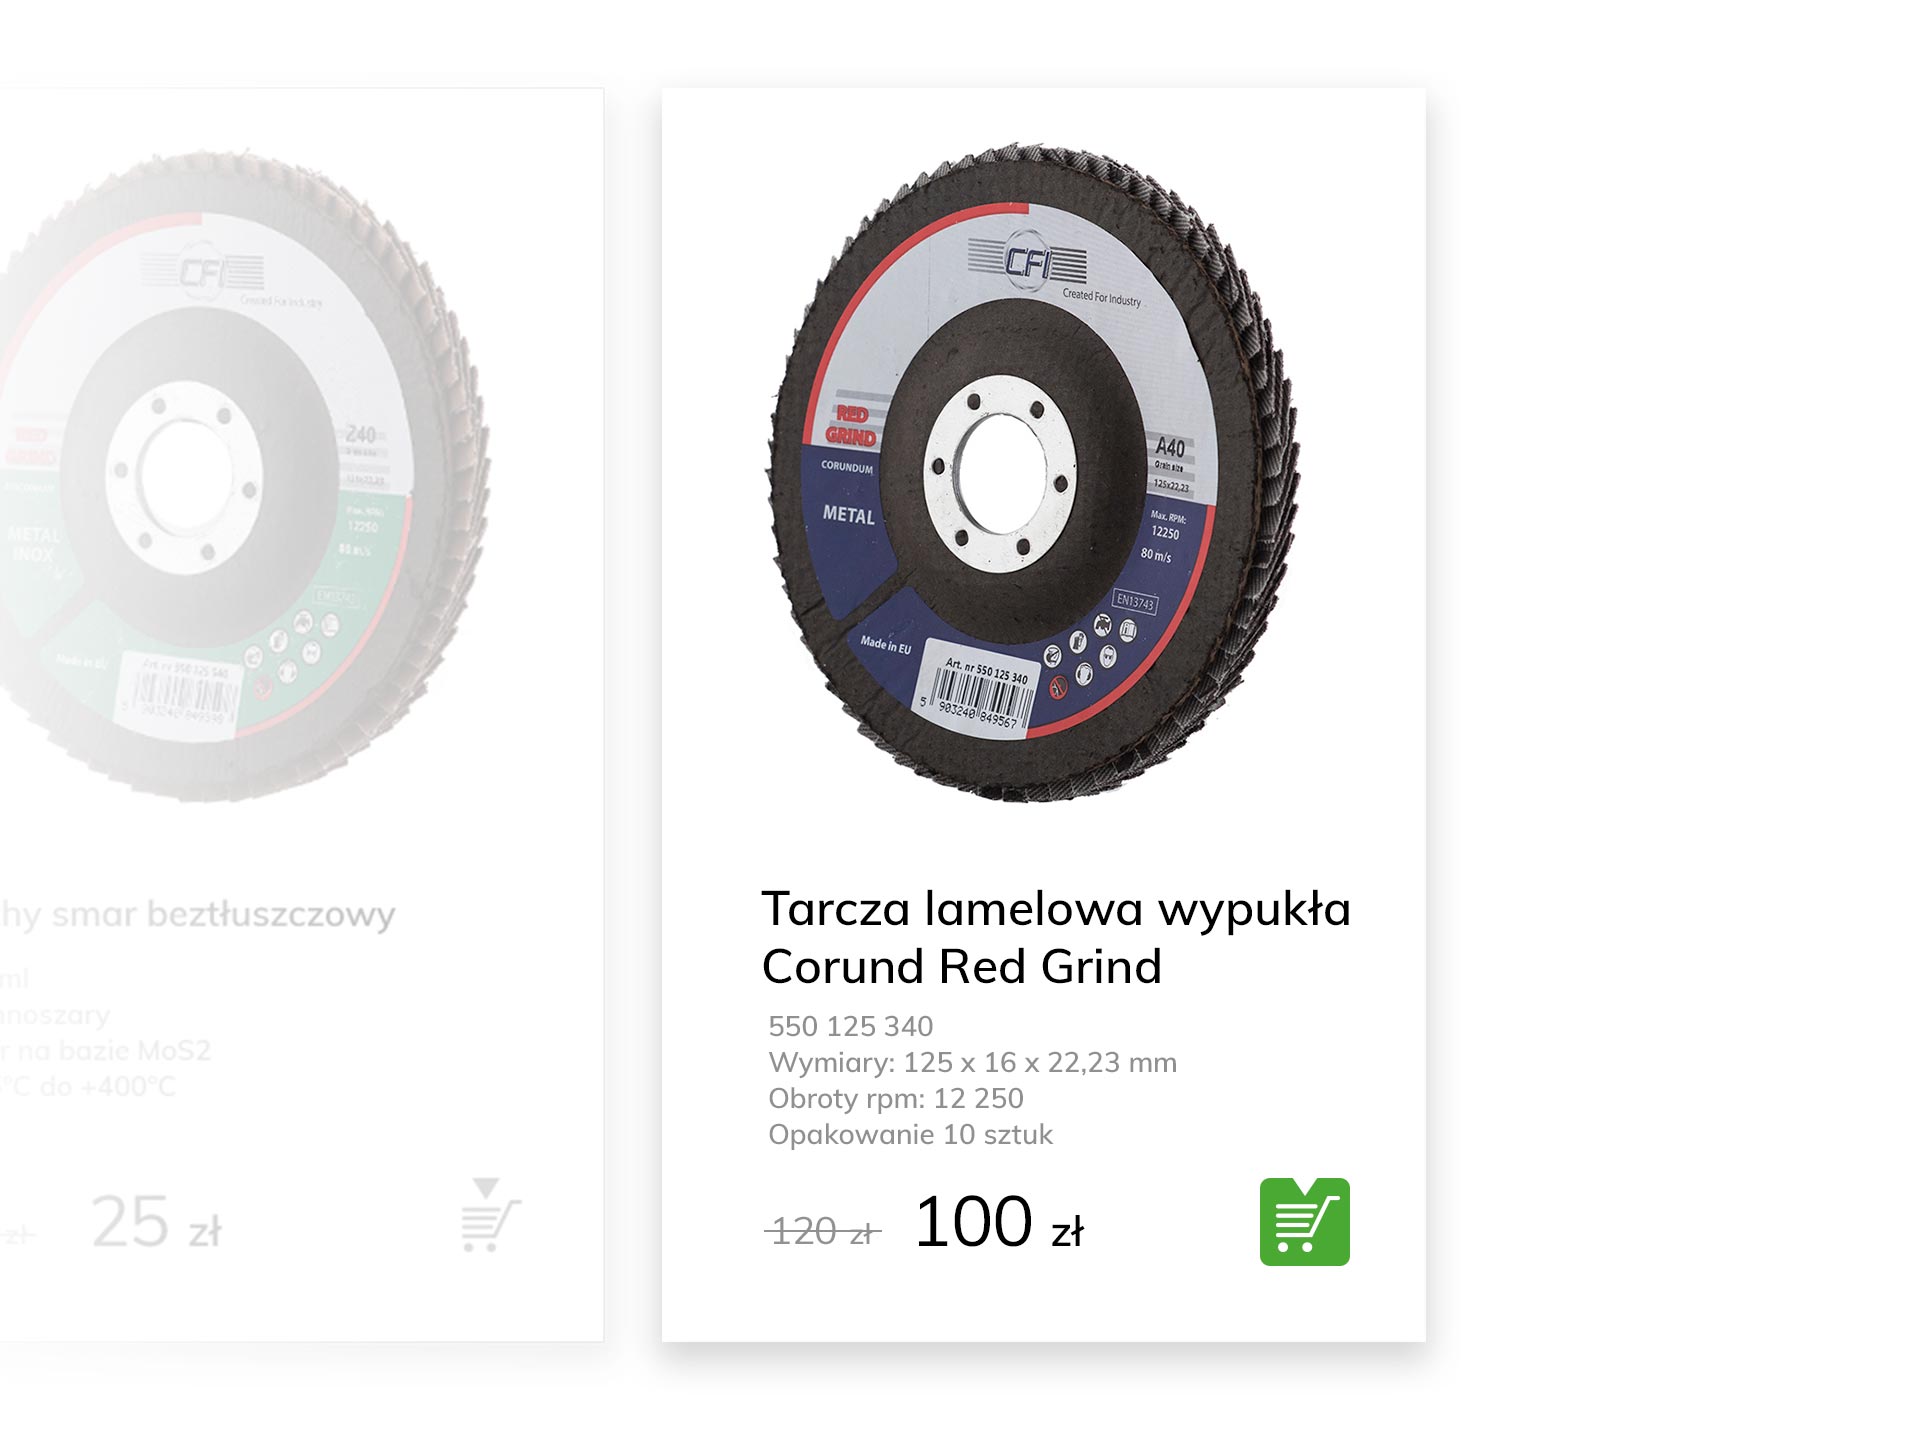The height and width of the screenshot is (1432, 1916).
Task: Click the CFI logo on the Red Grind disc
Action: tap(1027, 262)
